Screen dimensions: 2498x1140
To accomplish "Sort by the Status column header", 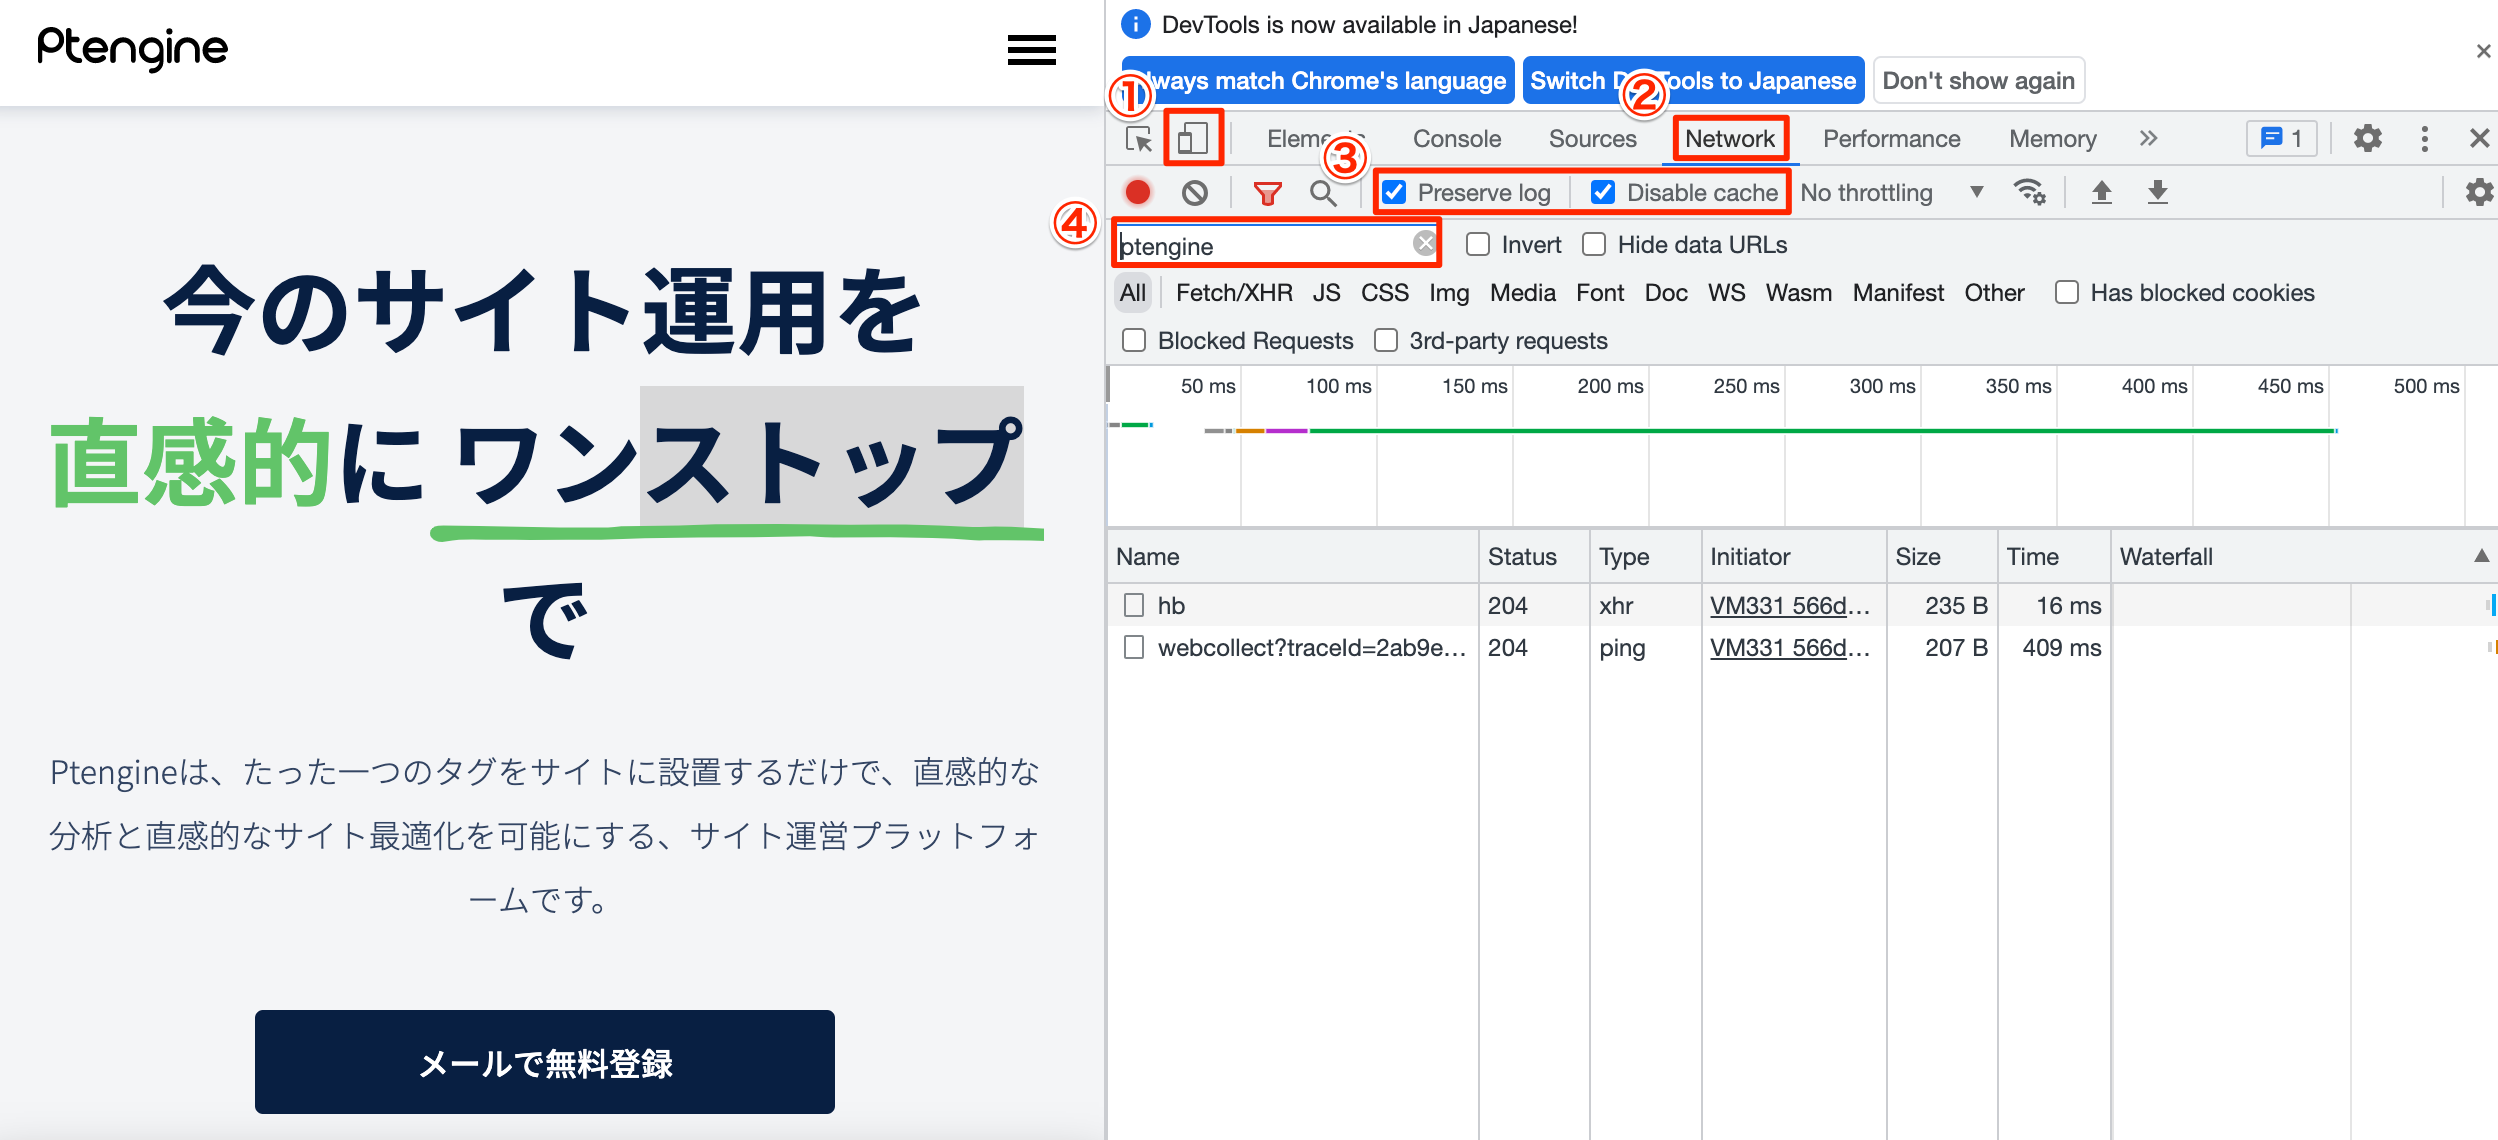I will click(x=1534, y=556).
